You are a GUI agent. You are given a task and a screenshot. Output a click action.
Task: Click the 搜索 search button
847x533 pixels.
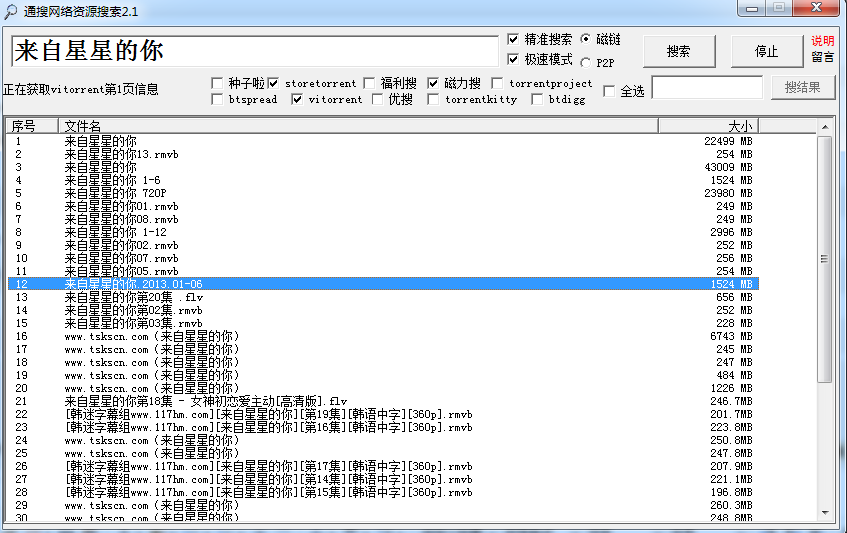click(x=679, y=51)
